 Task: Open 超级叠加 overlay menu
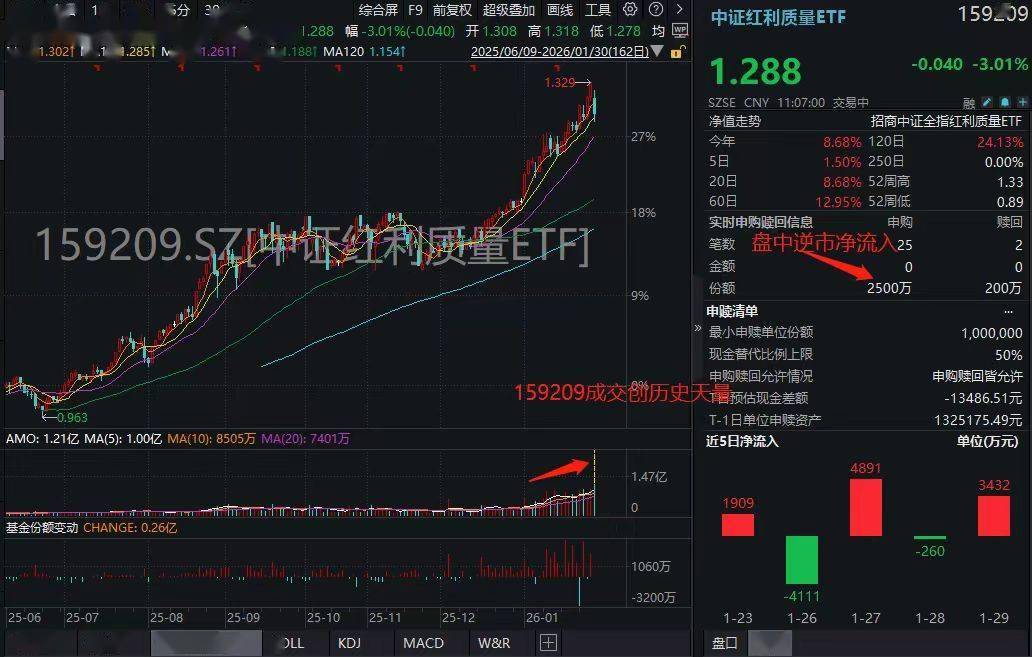pos(509,10)
